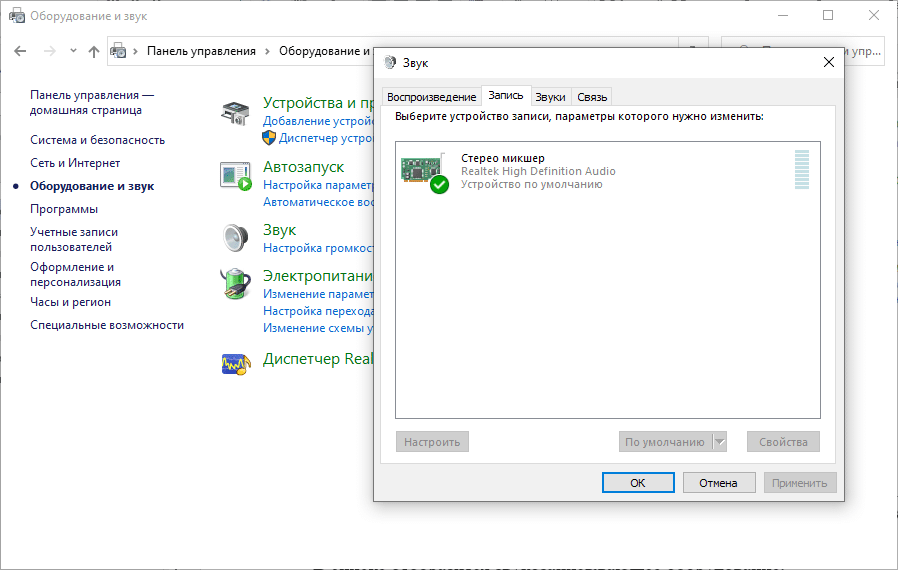The width and height of the screenshot is (898, 570).
Task: Open the 'Звуки' tab
Action: (550, 97)
